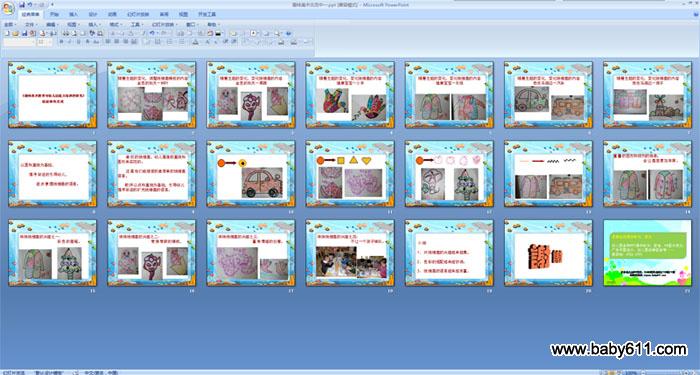
Task: Click the 开发工具 ribbon tab
Action: click(207, 14)
